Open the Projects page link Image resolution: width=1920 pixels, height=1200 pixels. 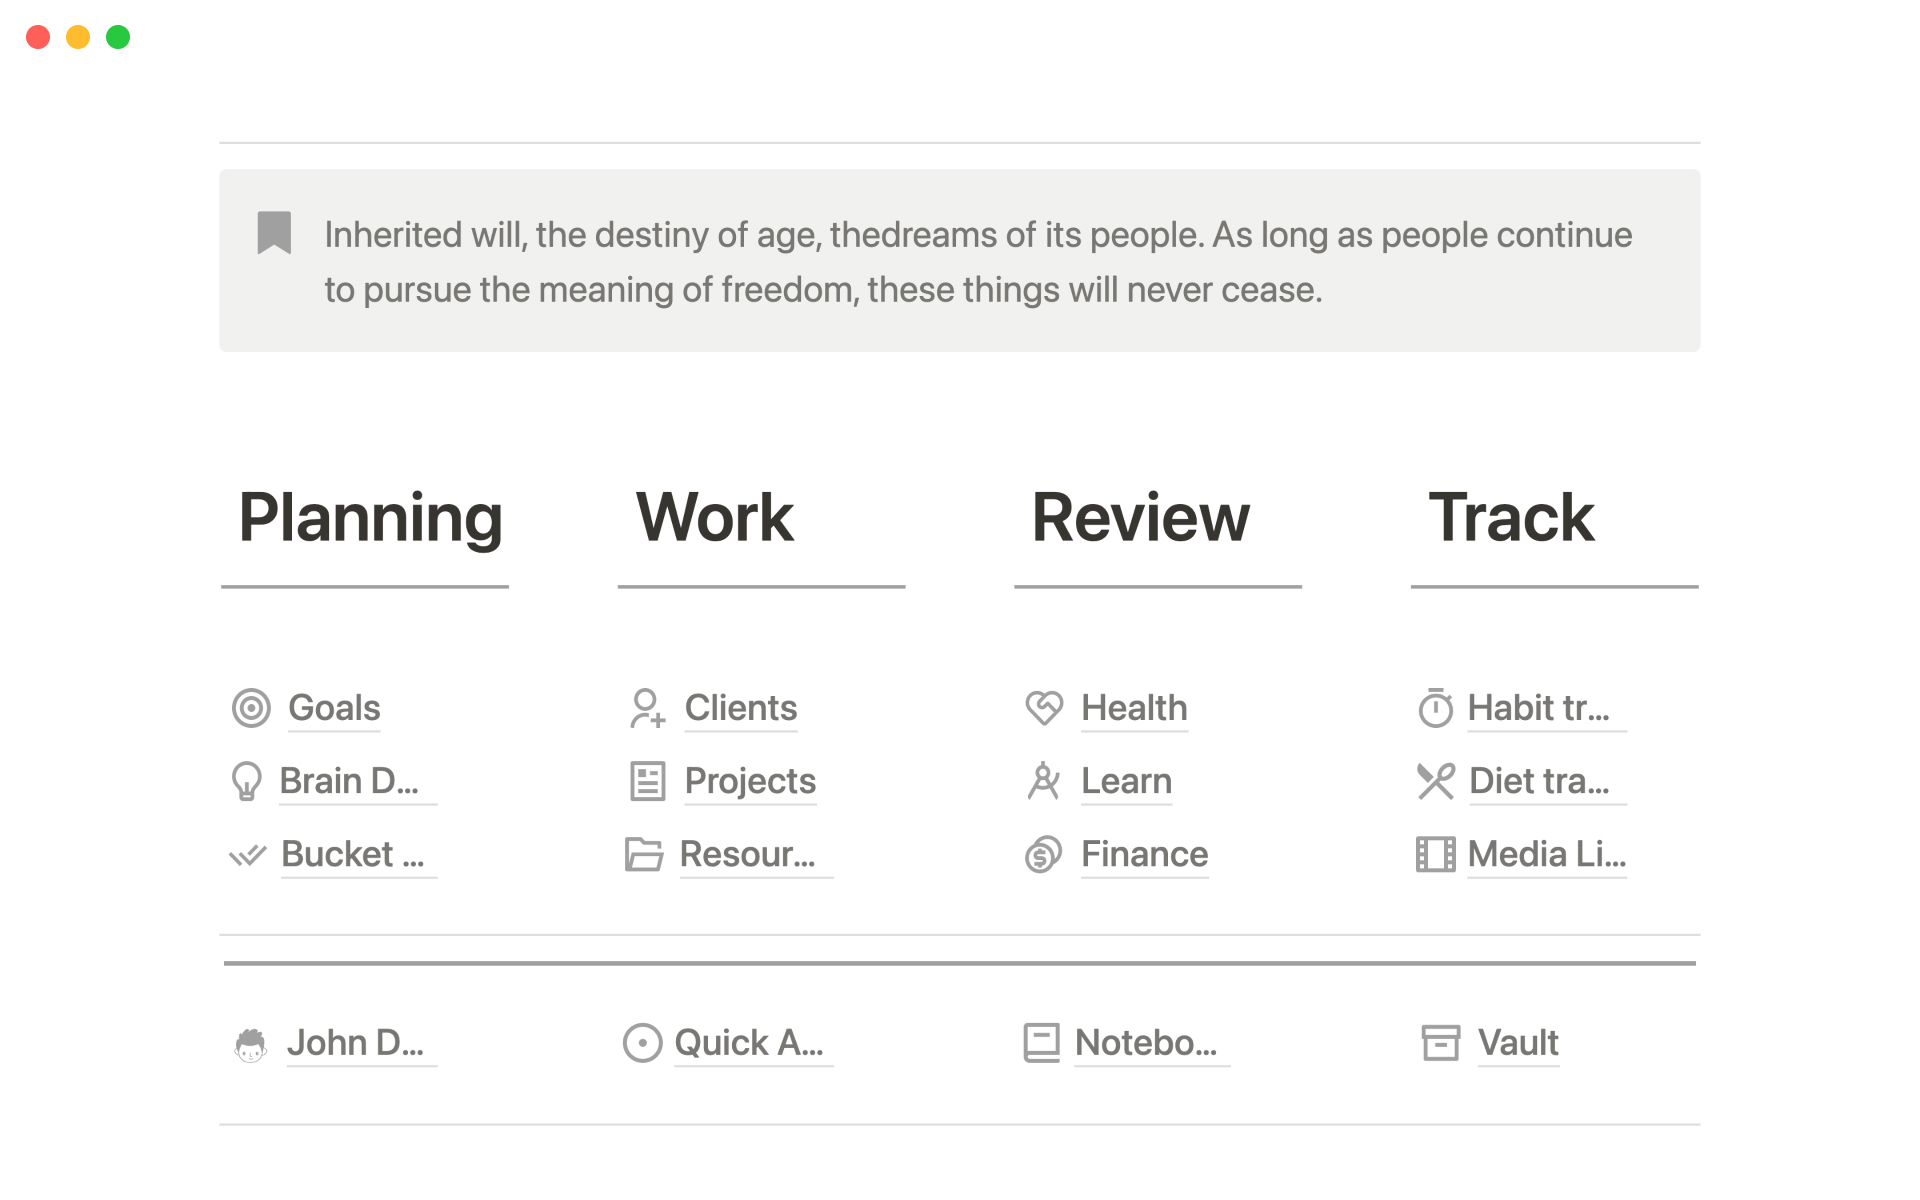750,781
